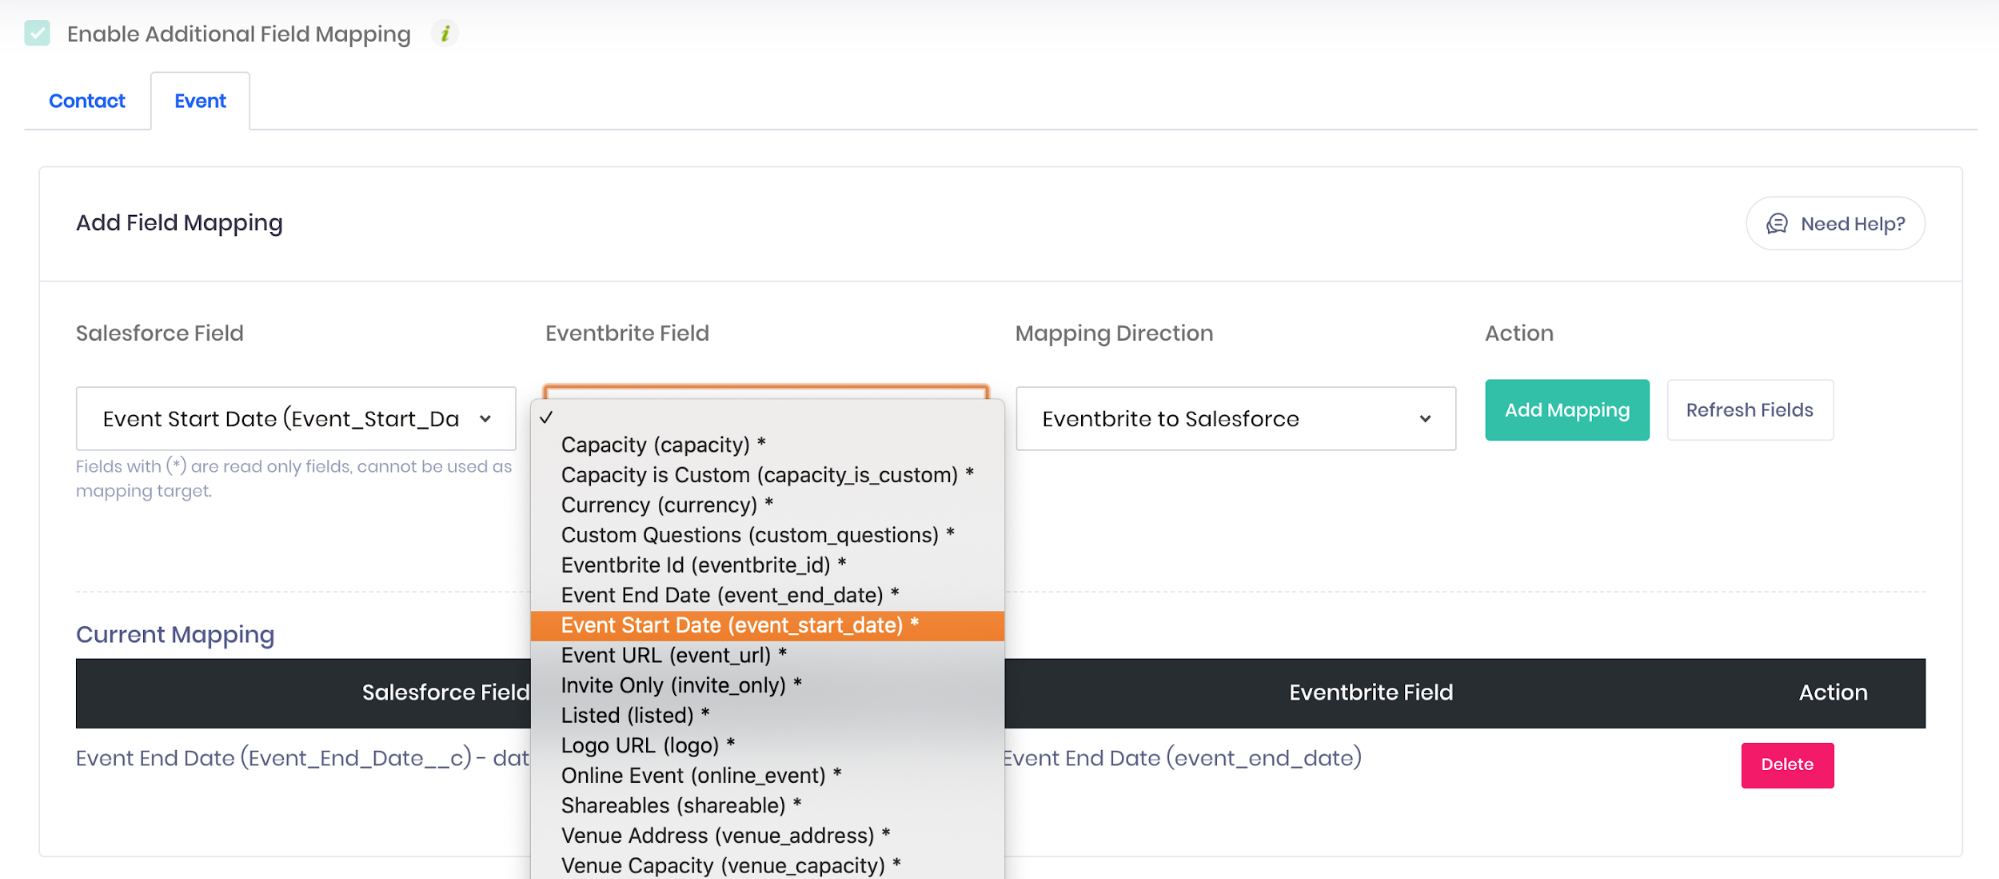Click the Current Mapping heading
Image resolution: width=1999 pixels, height=879 pixels.
(x=175, y=635)
